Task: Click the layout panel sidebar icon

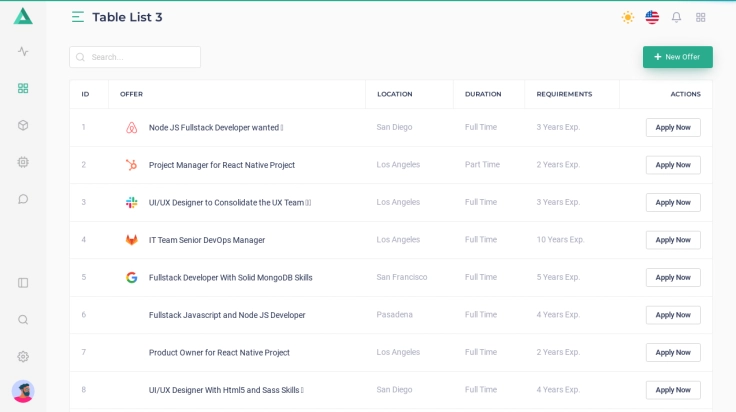Action: [x=23, y=283]
